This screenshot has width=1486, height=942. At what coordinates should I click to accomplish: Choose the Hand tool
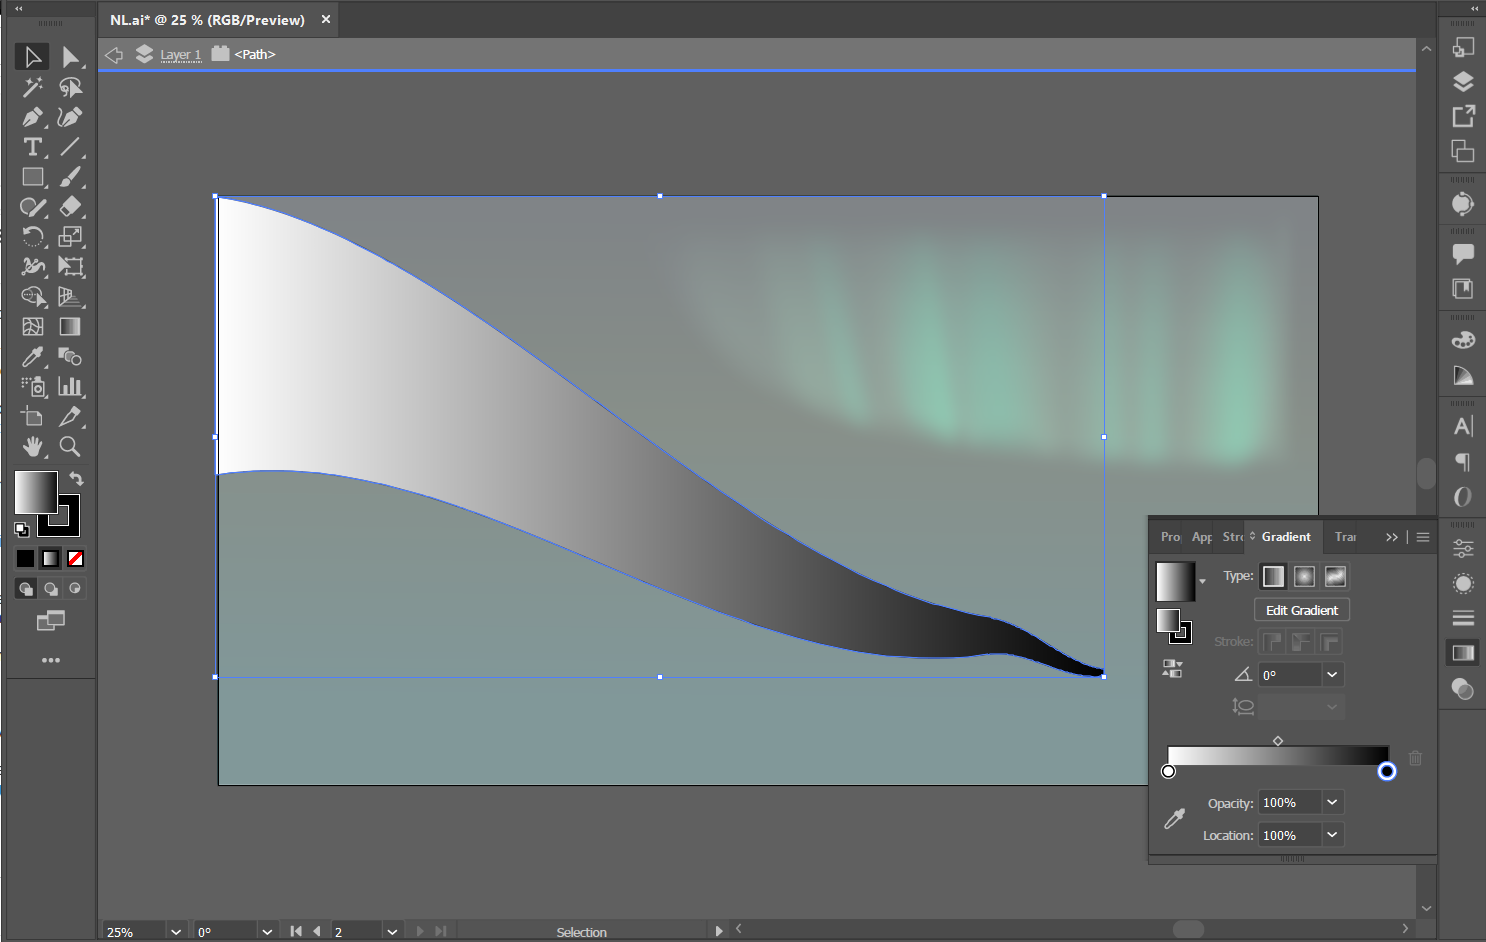(x=33, y=447)
